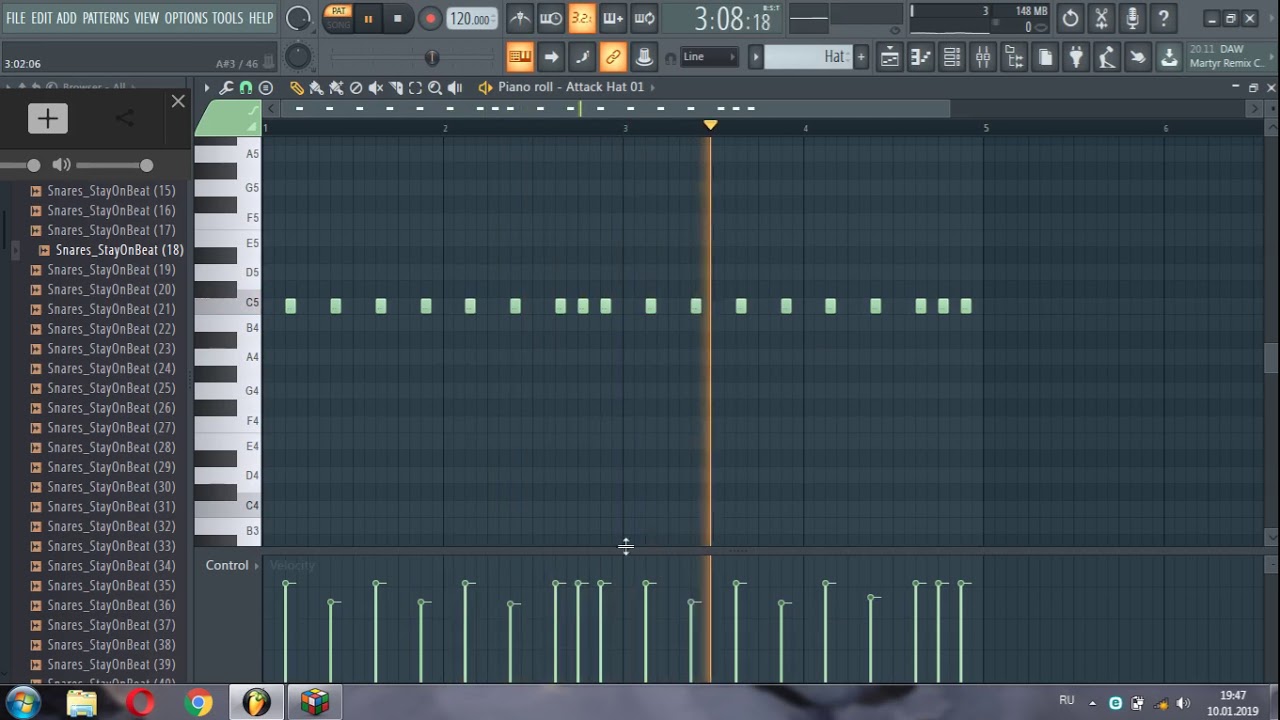The height and width of the screenshot is (720, 1280).
Task: Open the piano roll wrench tool options
Action: pos(226,87)
